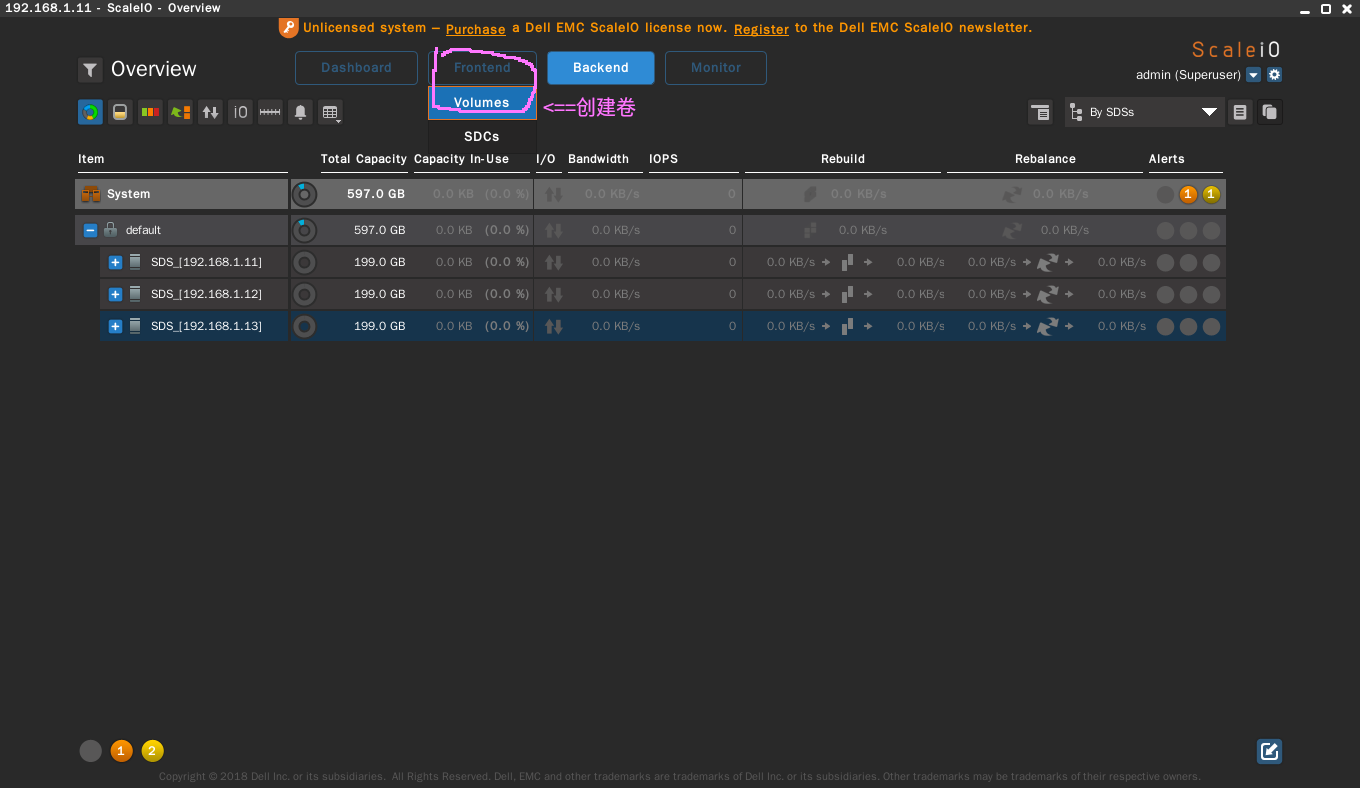The width and height of the screenshot is (1360, 788).
Task: Switch to the capacity utilization tank view icon
Action: pos(120,112)
